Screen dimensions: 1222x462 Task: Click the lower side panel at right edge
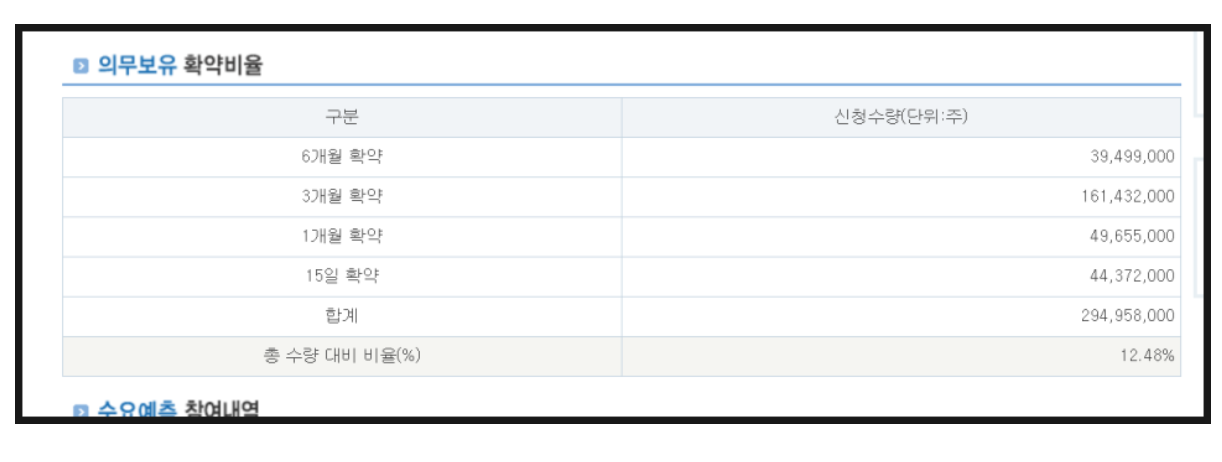(1199, 227)
